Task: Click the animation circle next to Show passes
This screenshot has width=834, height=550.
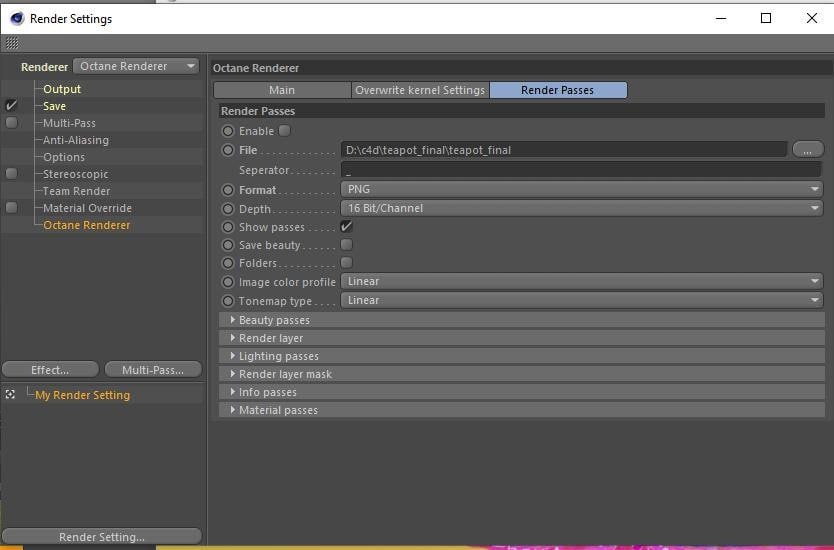Action: (228, 227)
